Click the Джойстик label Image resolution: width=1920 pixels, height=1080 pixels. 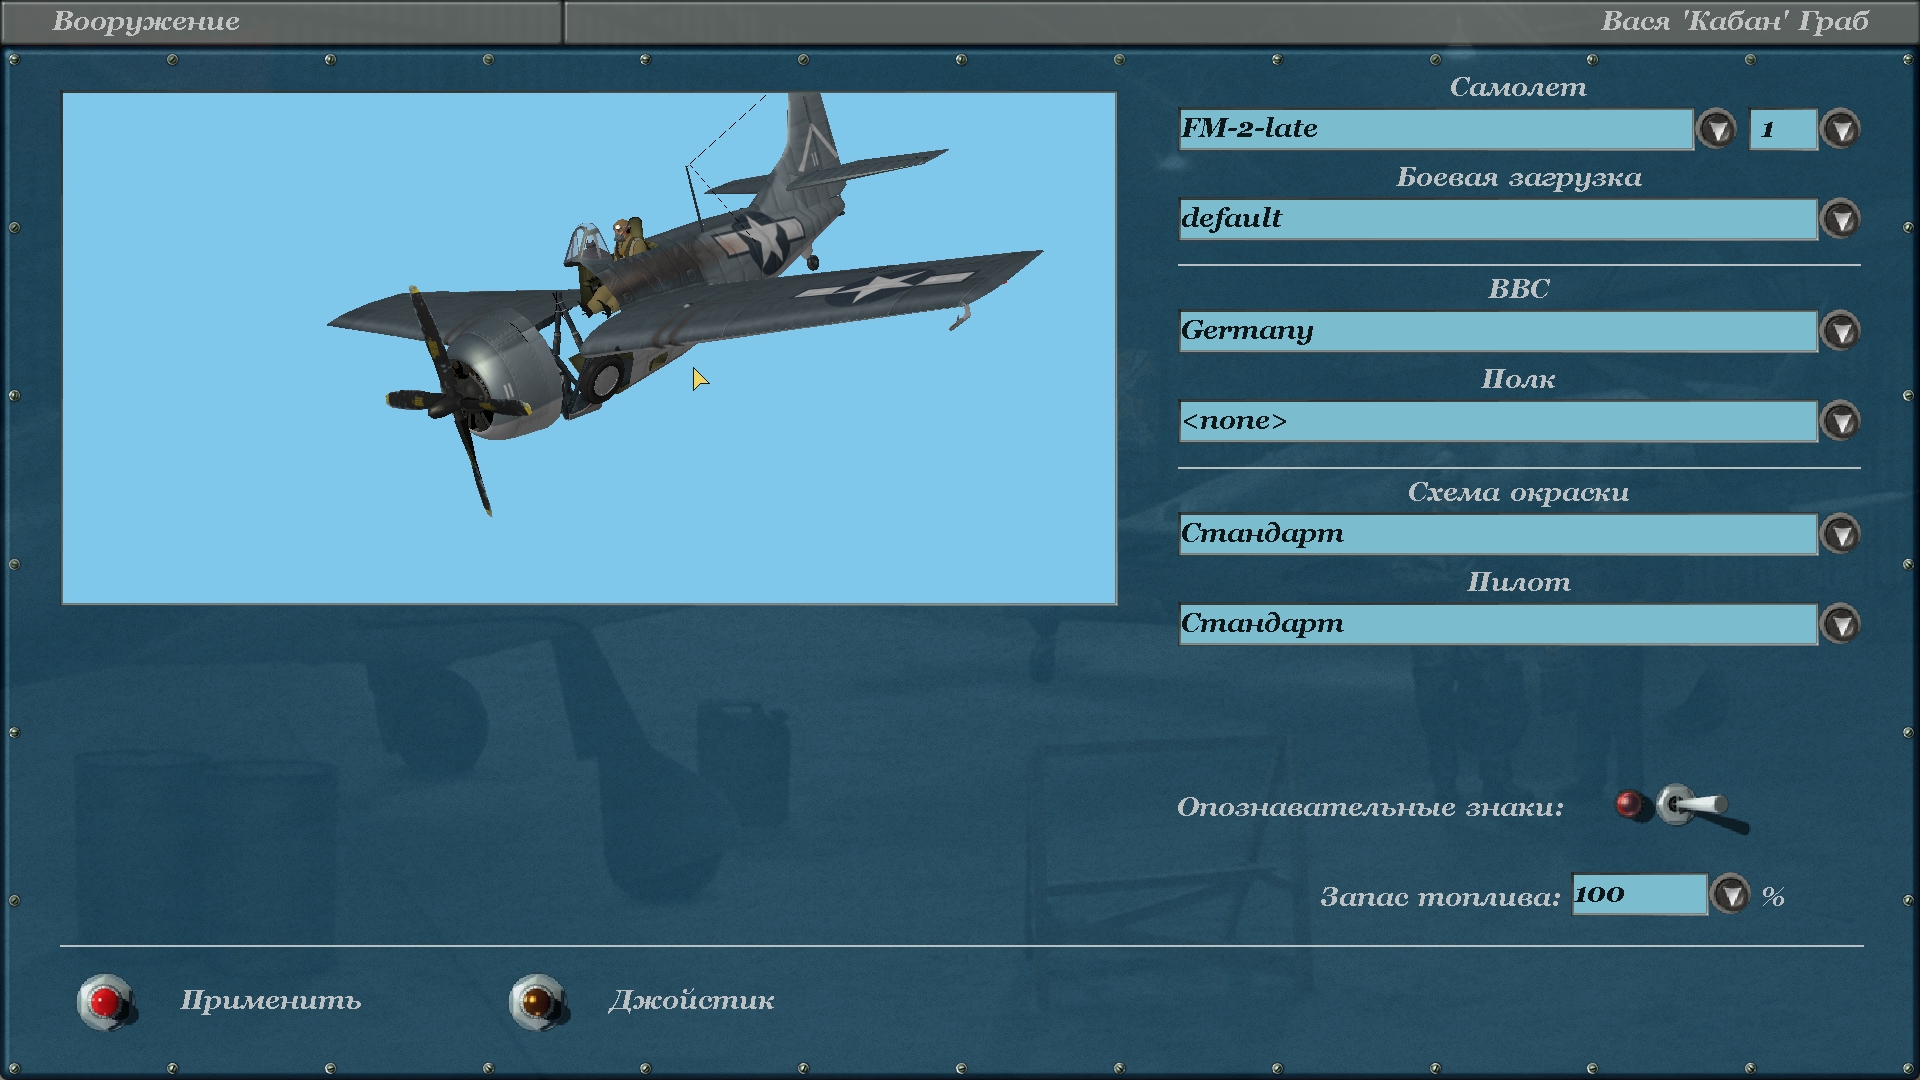coord(691,1001)
